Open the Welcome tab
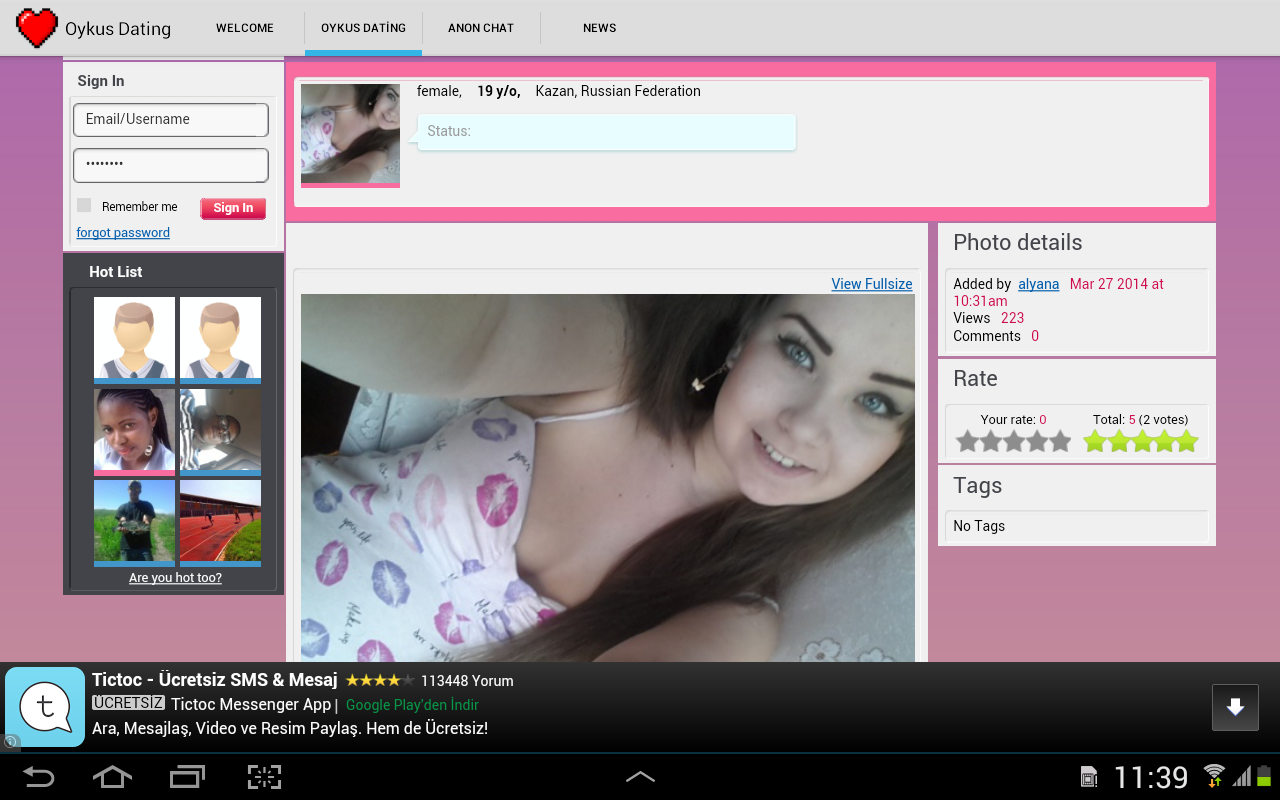1280x800 pixels. [x=245, y=28]
